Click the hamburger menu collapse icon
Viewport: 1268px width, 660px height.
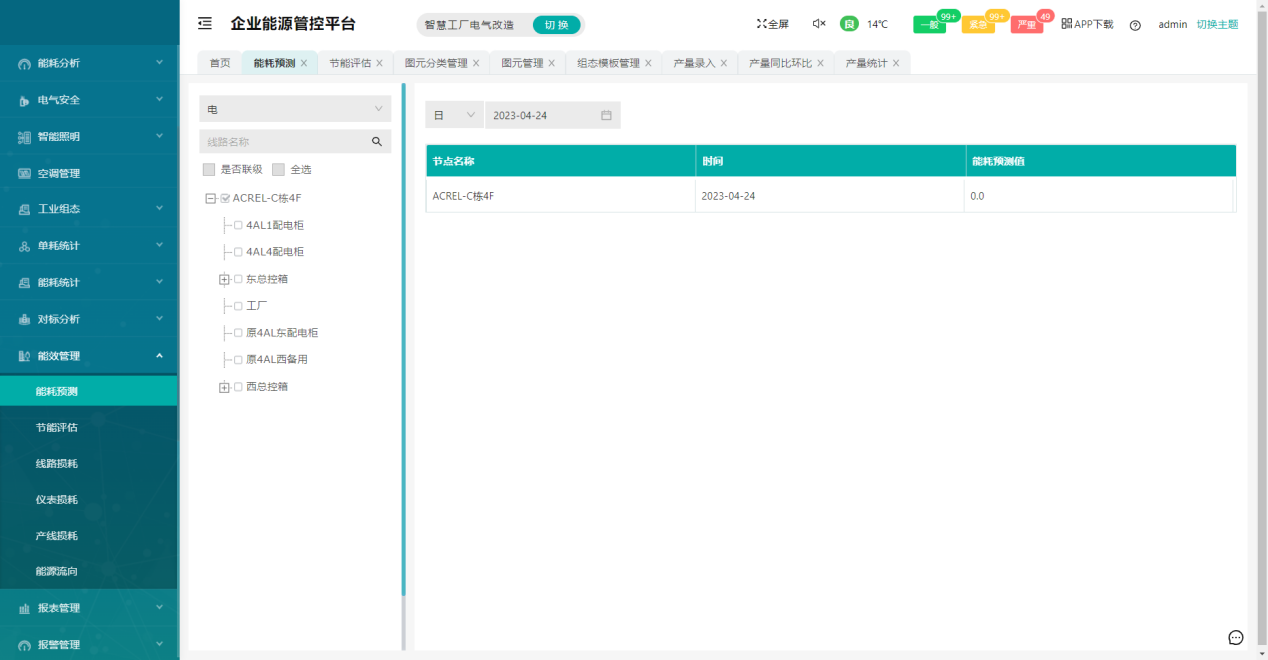point(205,24)
